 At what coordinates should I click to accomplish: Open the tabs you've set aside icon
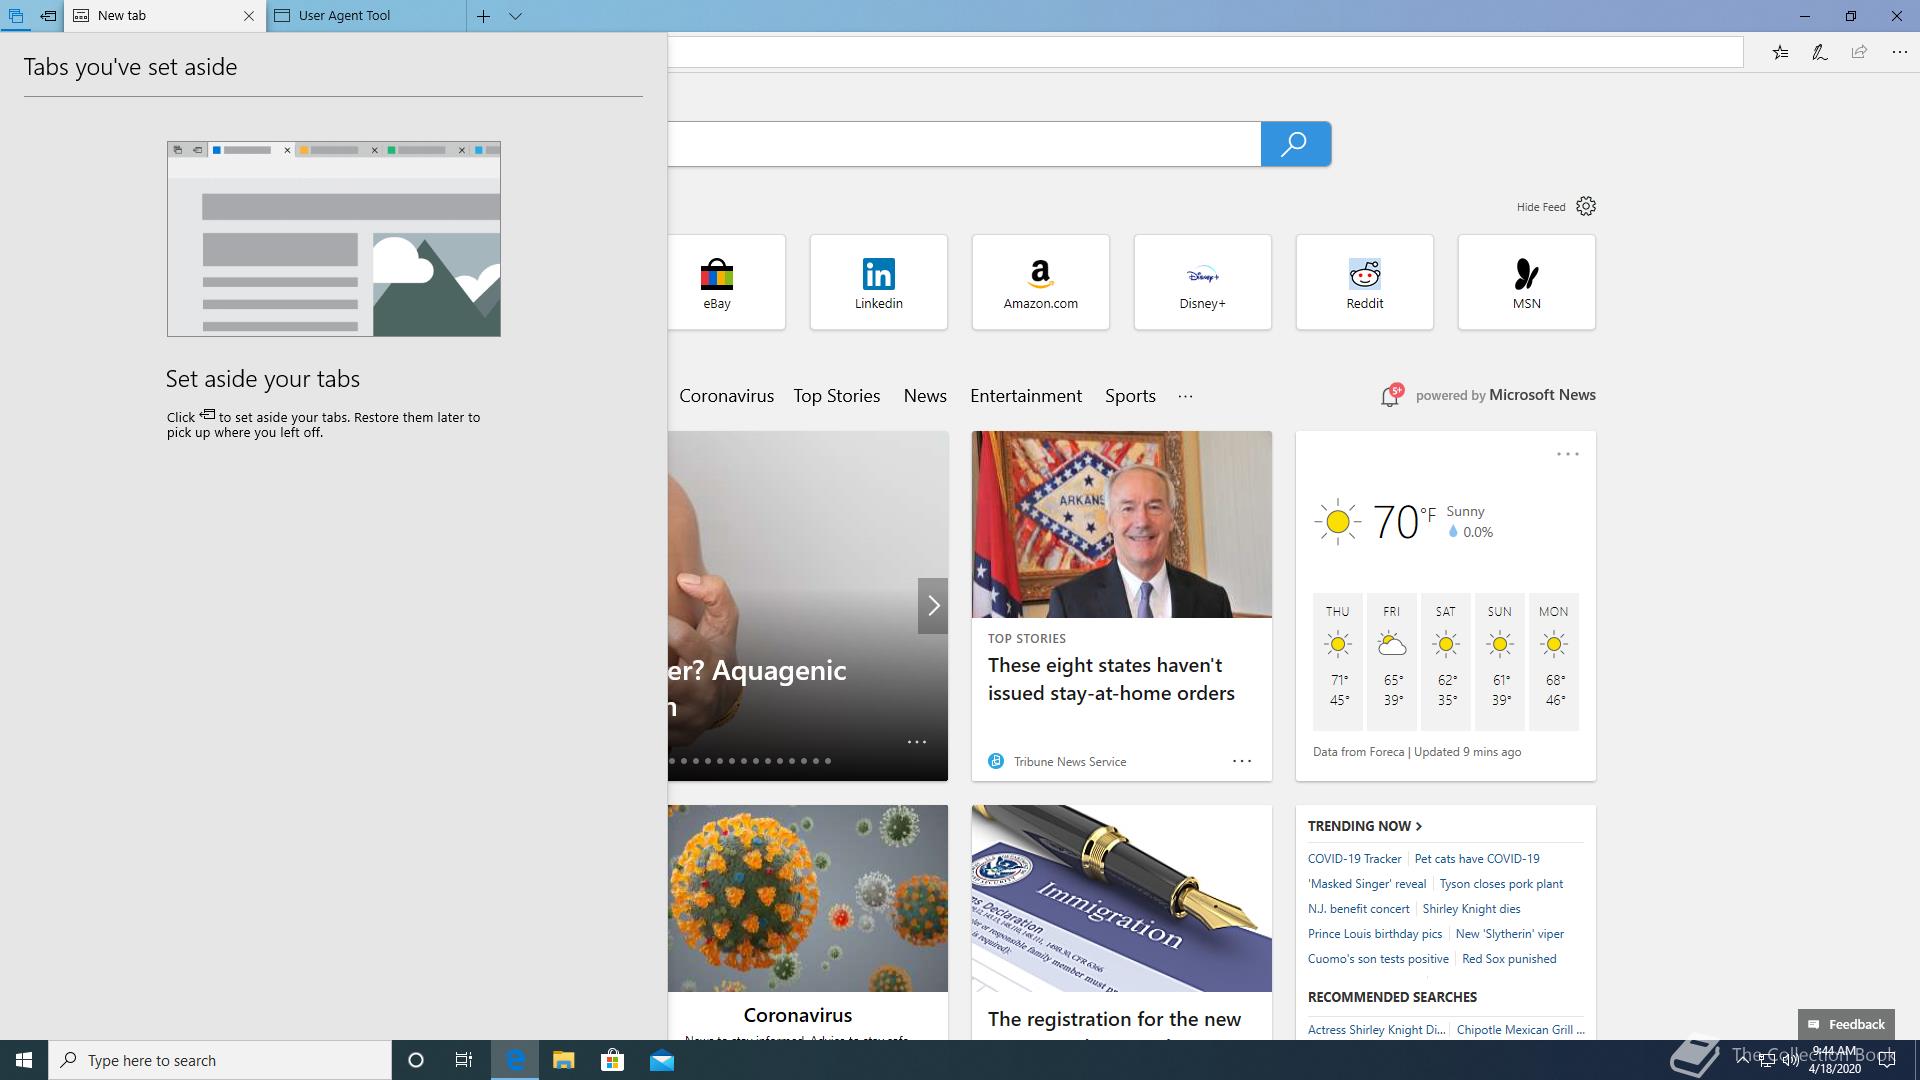[16, 16]
